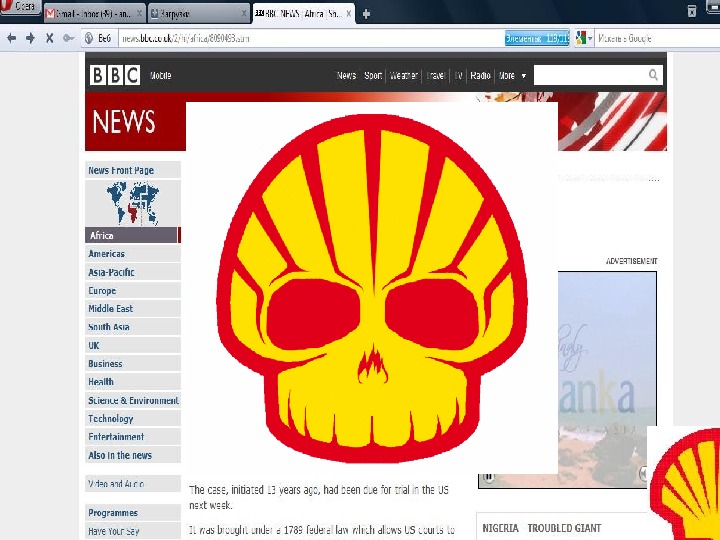The width and height of the screenshot is (720, 540).
Task: Open Also in the news
Action: point(133,455)
